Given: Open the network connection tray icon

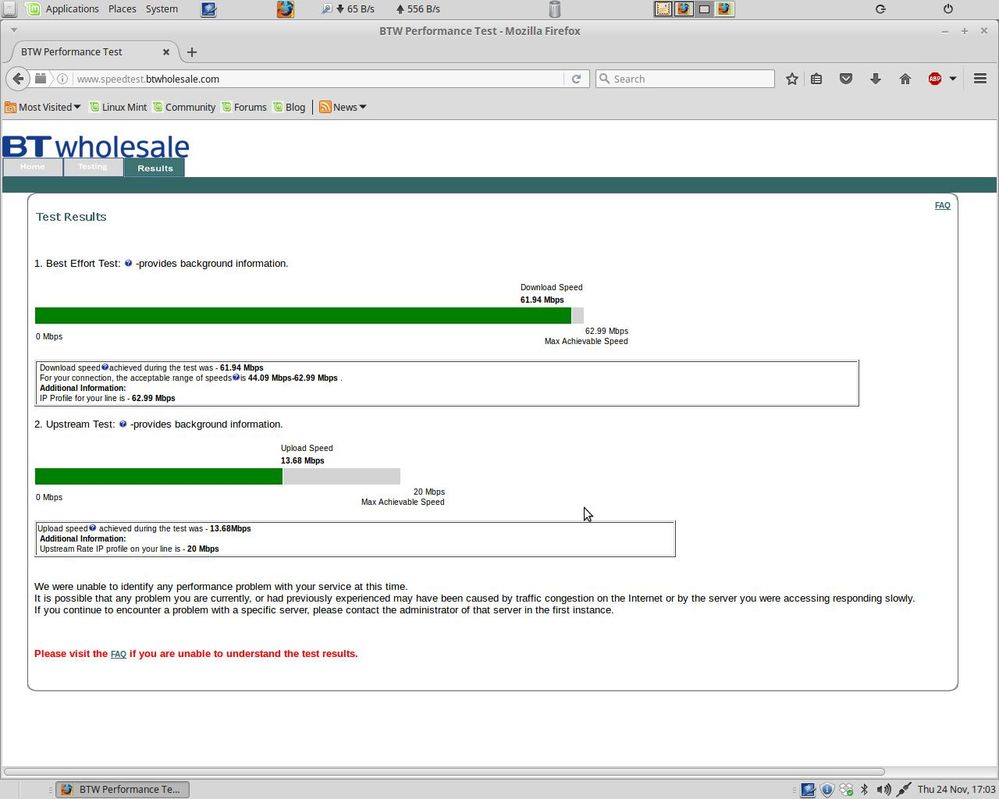Looking at the screenshot, I should (x=903, y=789).
